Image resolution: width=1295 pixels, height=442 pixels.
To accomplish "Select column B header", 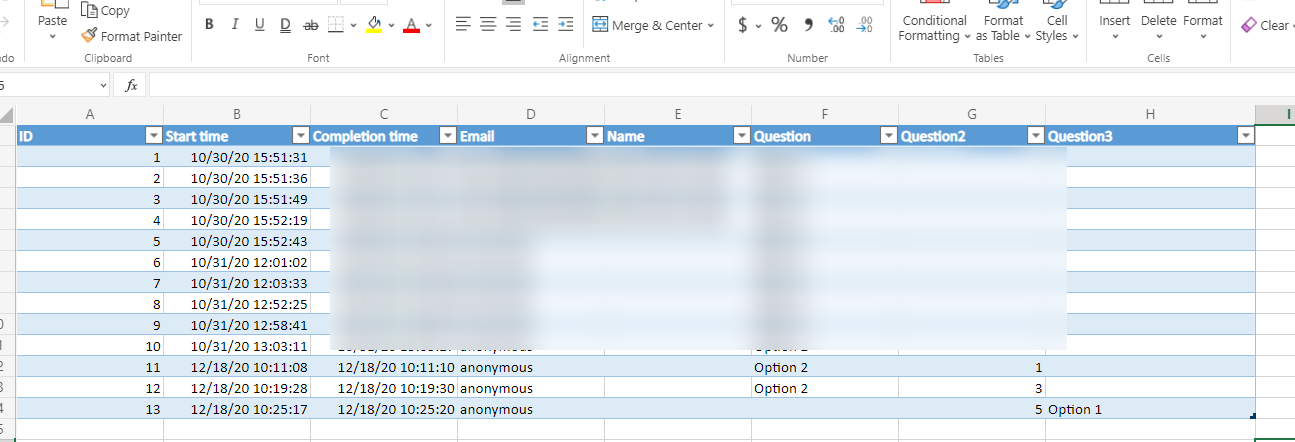I will 237,114.
